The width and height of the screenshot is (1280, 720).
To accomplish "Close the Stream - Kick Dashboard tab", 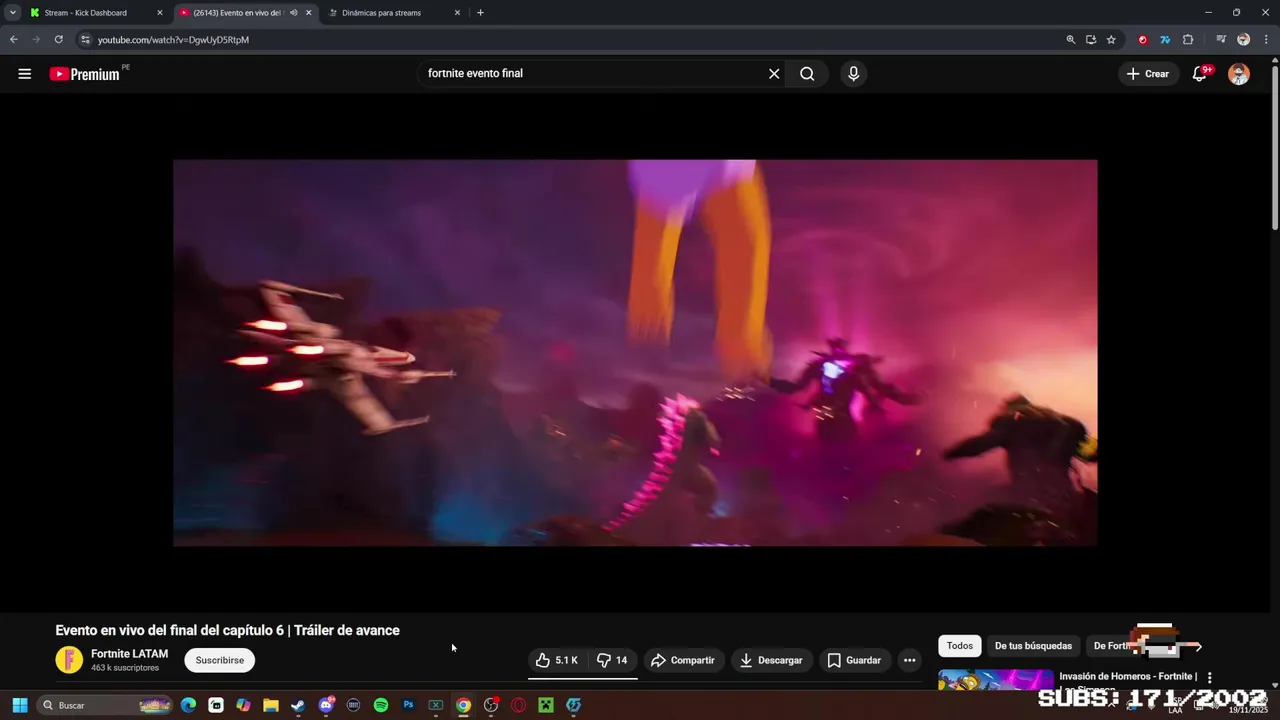I will pyautogui.click(x=160, y=13).
